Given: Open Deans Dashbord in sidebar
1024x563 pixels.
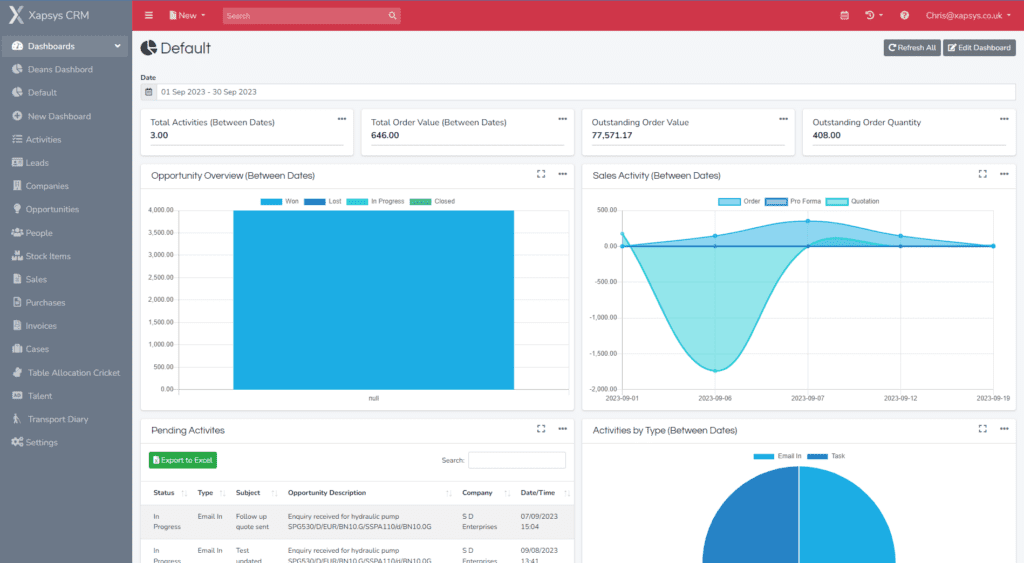Looking at the screenshot, I should [x=60, y=69].
